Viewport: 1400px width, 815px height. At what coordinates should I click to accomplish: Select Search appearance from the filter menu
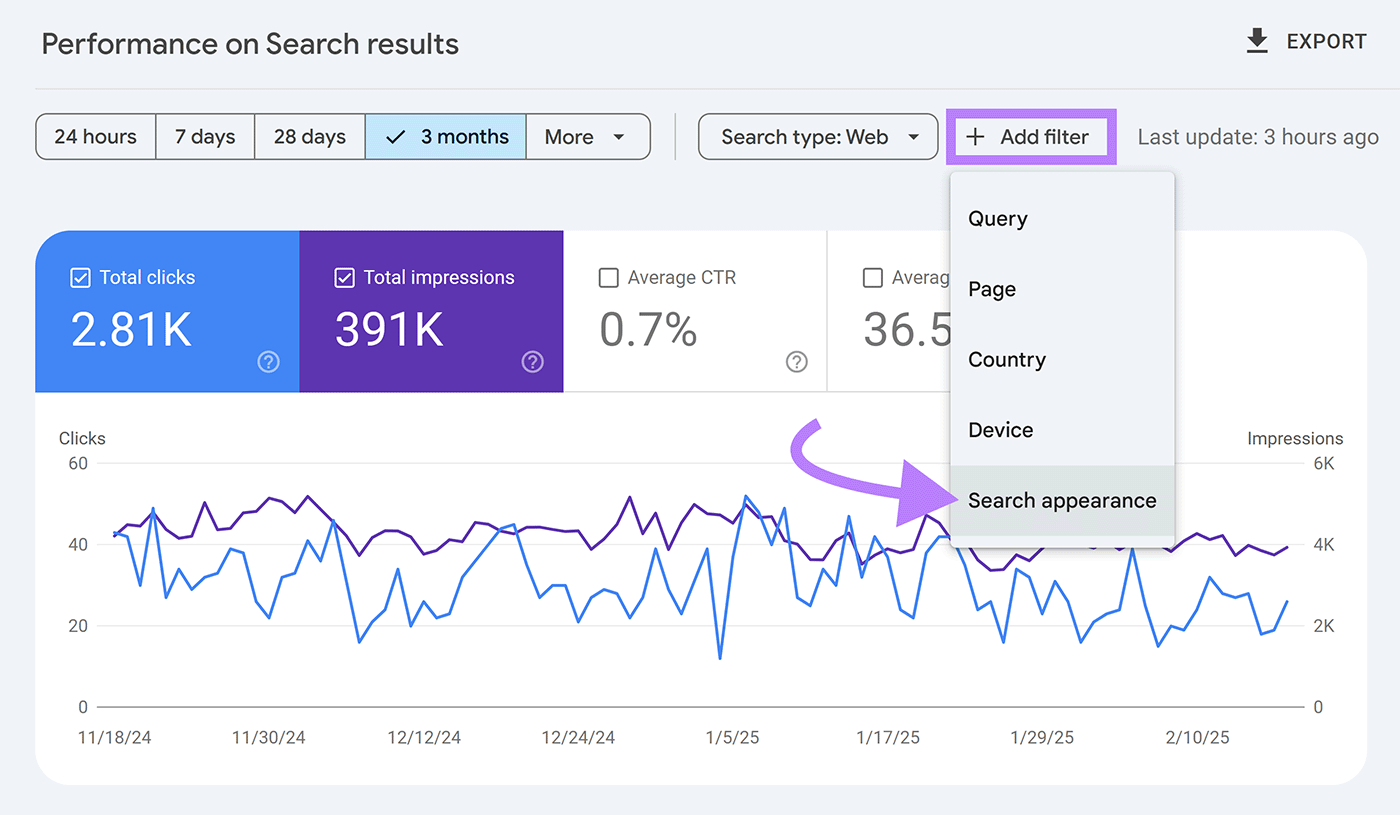pyautogui.click(x=1062, y=500)
